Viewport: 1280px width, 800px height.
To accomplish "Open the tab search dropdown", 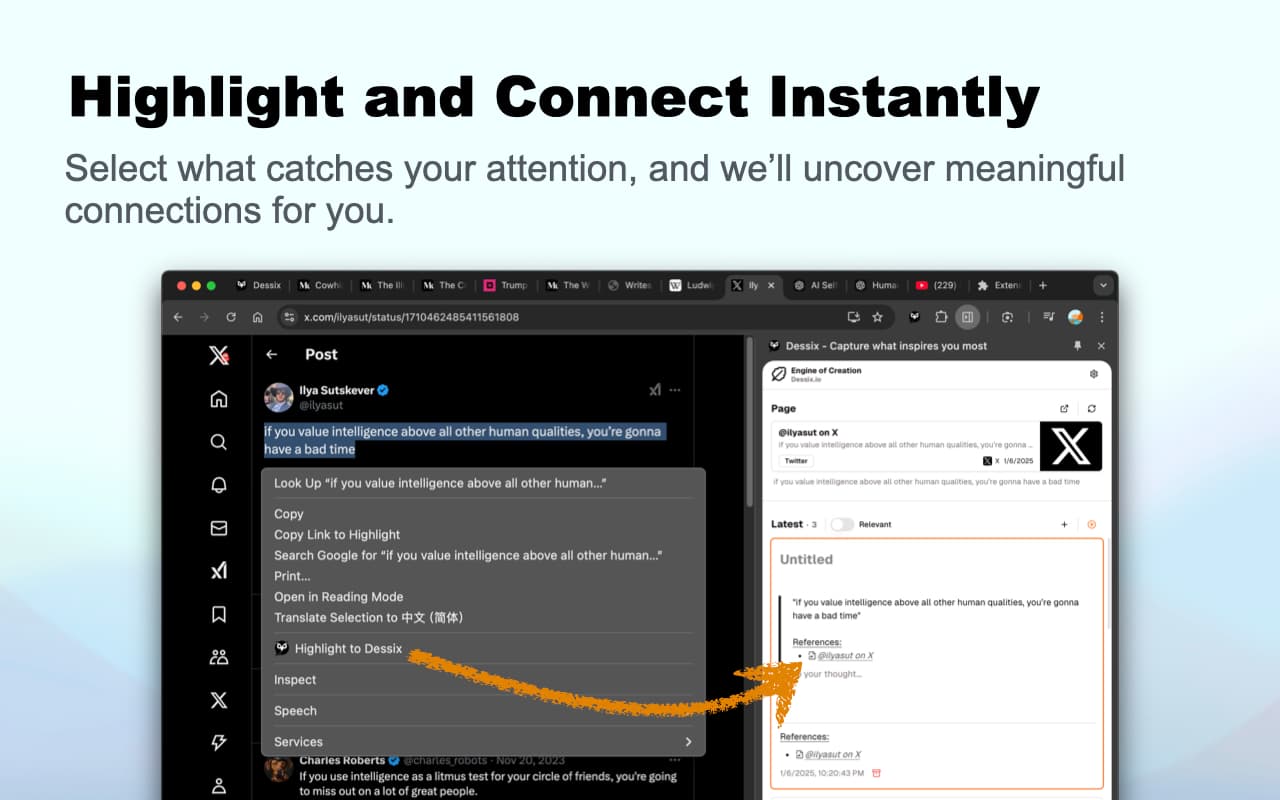I will tap(1103, 285).
